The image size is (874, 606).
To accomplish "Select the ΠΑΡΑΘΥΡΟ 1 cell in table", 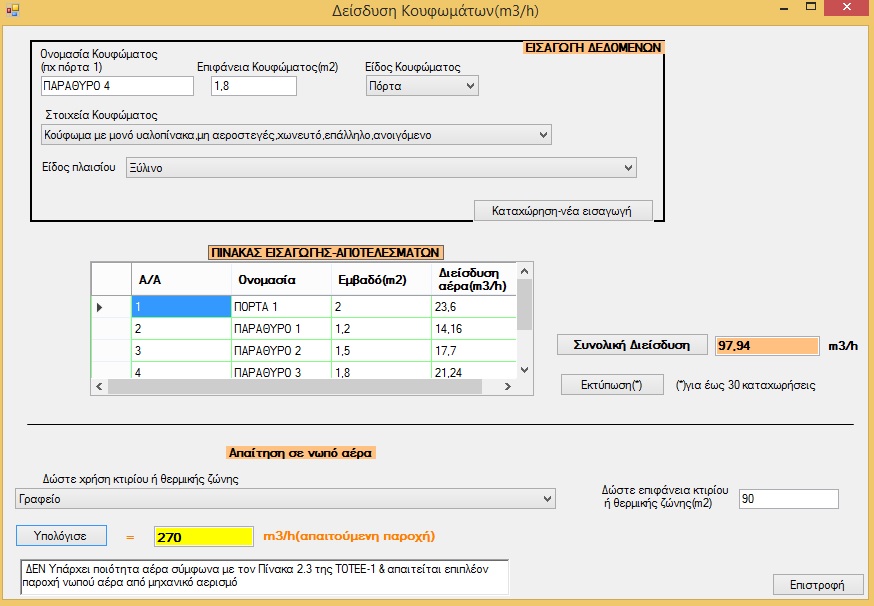I will tap(280, 327).
